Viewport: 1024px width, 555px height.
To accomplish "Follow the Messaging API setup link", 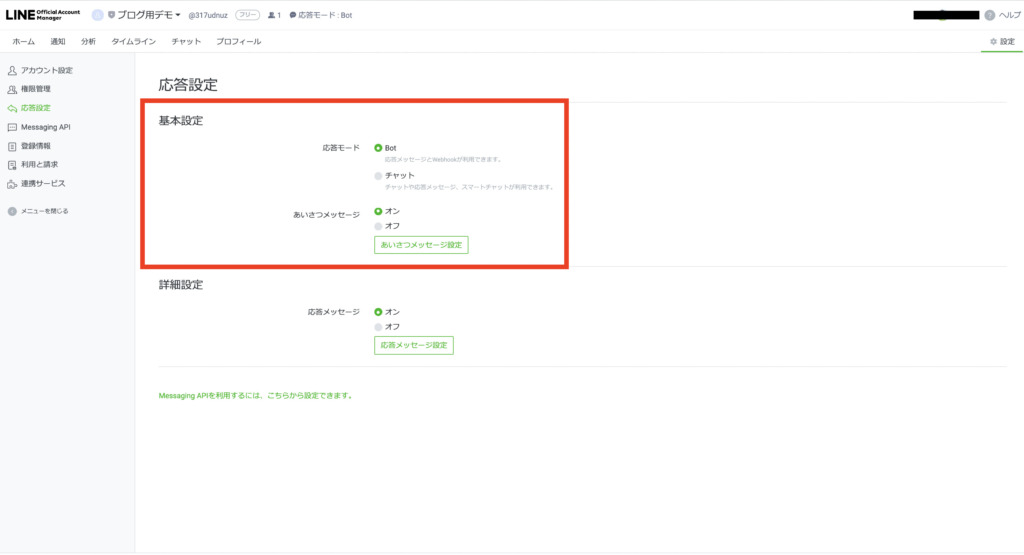I will [x=256, y=396].
